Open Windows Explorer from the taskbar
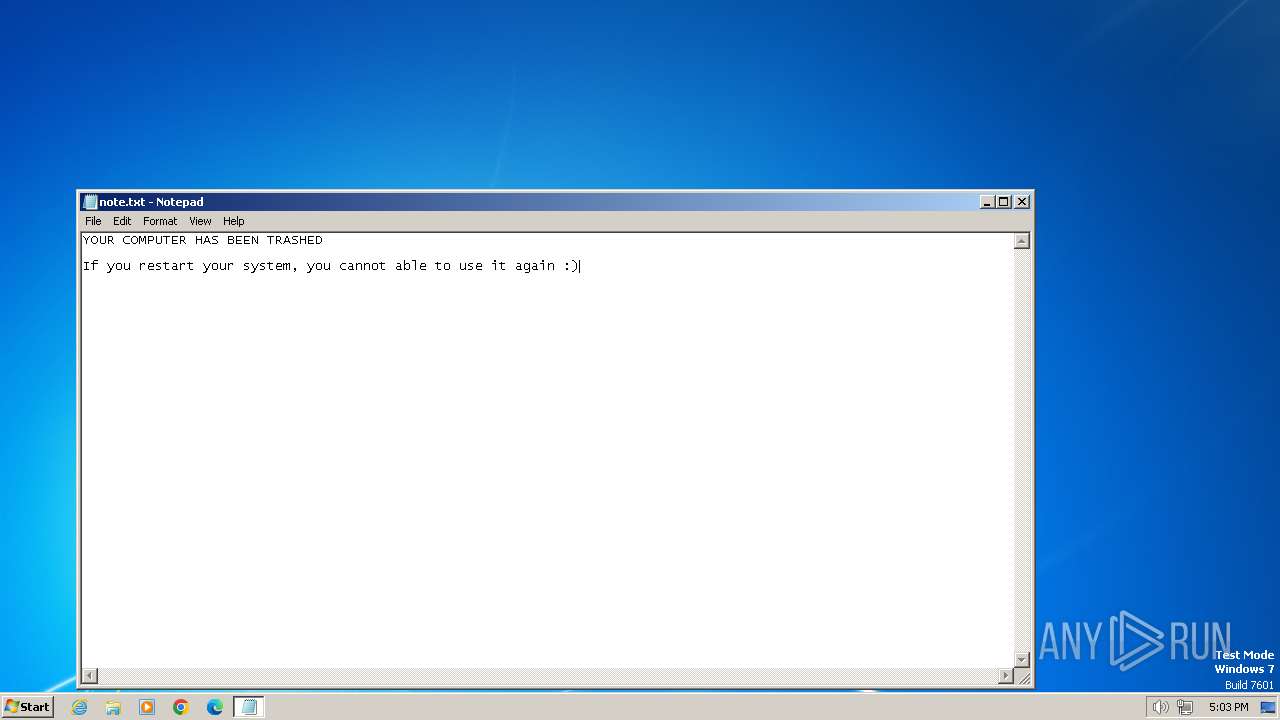1280x720 pixels. click(113, 707)
